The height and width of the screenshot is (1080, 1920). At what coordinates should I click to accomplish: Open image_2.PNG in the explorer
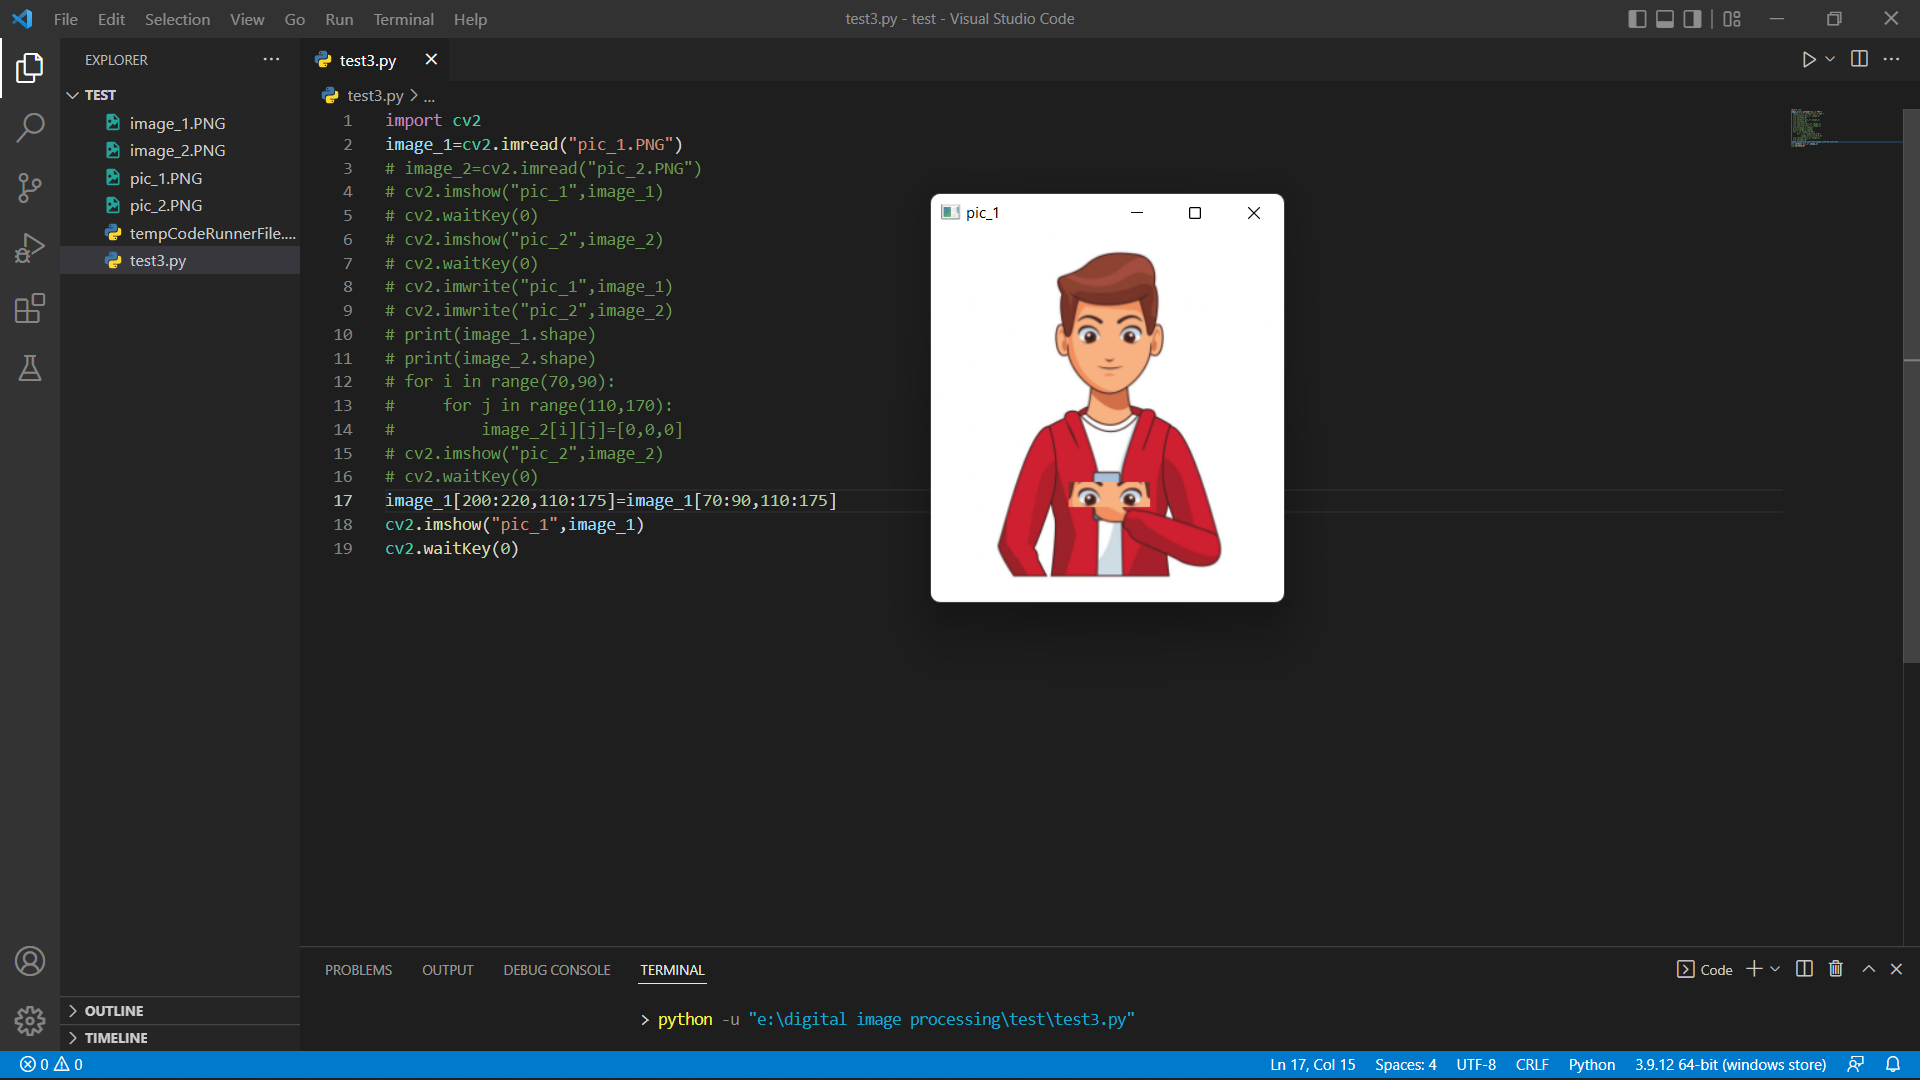(180, 150)
